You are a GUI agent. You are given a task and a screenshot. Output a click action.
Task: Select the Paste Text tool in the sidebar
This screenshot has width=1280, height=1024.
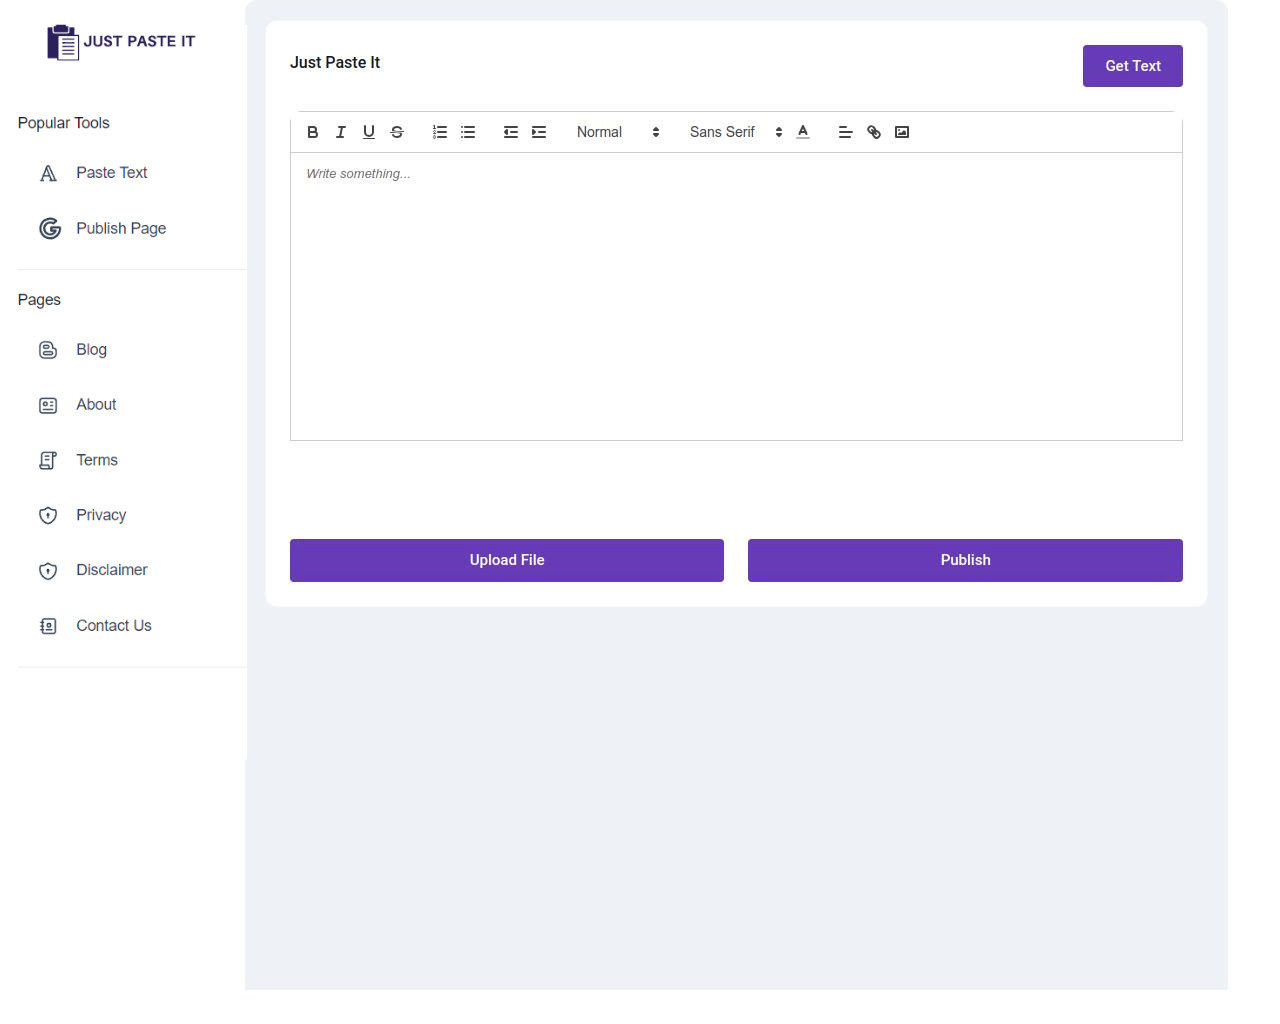(x=111, y=172)
